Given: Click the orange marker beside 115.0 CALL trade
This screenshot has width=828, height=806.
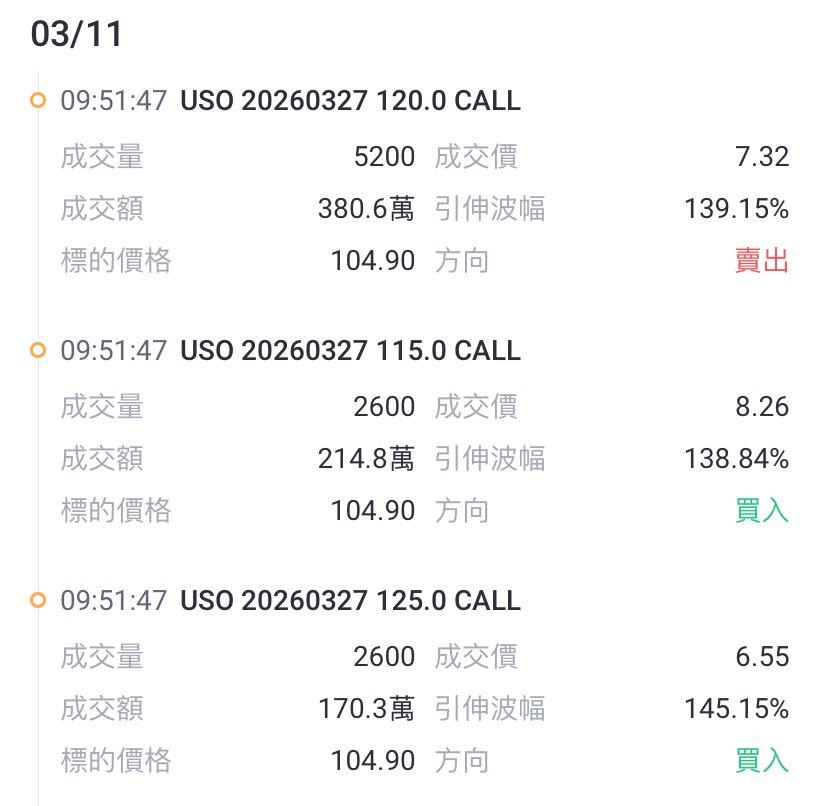Looking at the screenshot, I should [x=38, y=351].
